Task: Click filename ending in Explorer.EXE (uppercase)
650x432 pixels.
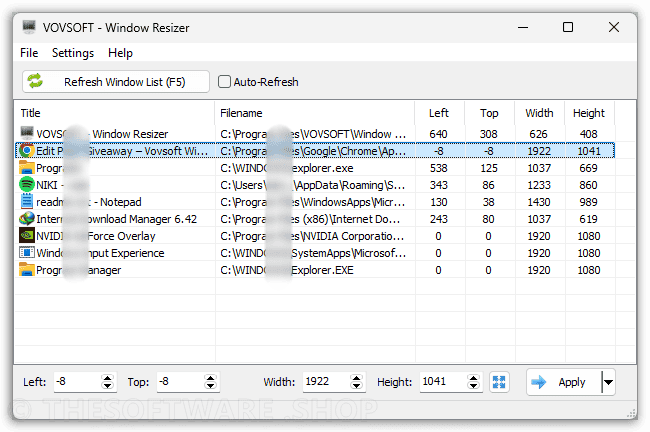Action: coord(287,270)
